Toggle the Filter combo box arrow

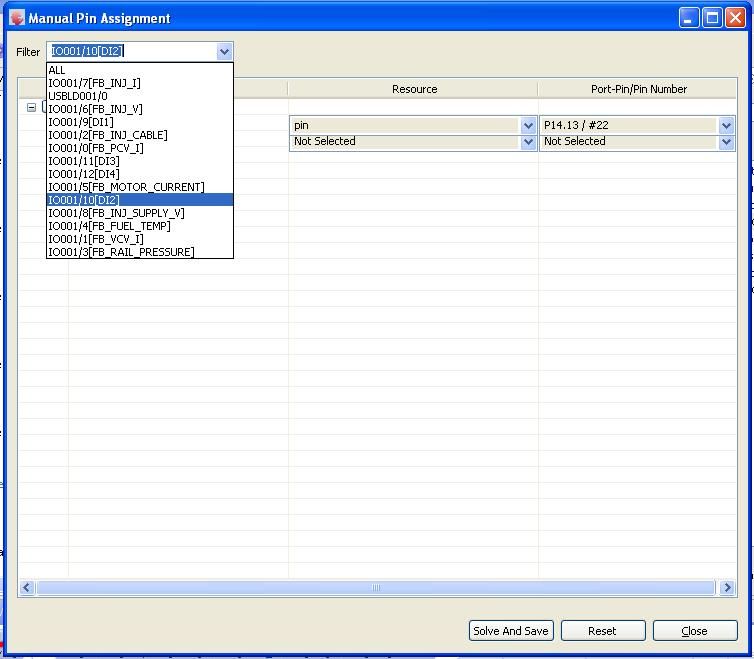point(224,51)
